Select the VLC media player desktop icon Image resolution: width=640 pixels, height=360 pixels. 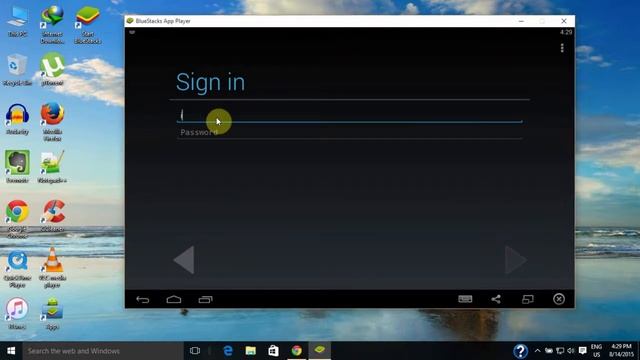(x=52, y=268)
